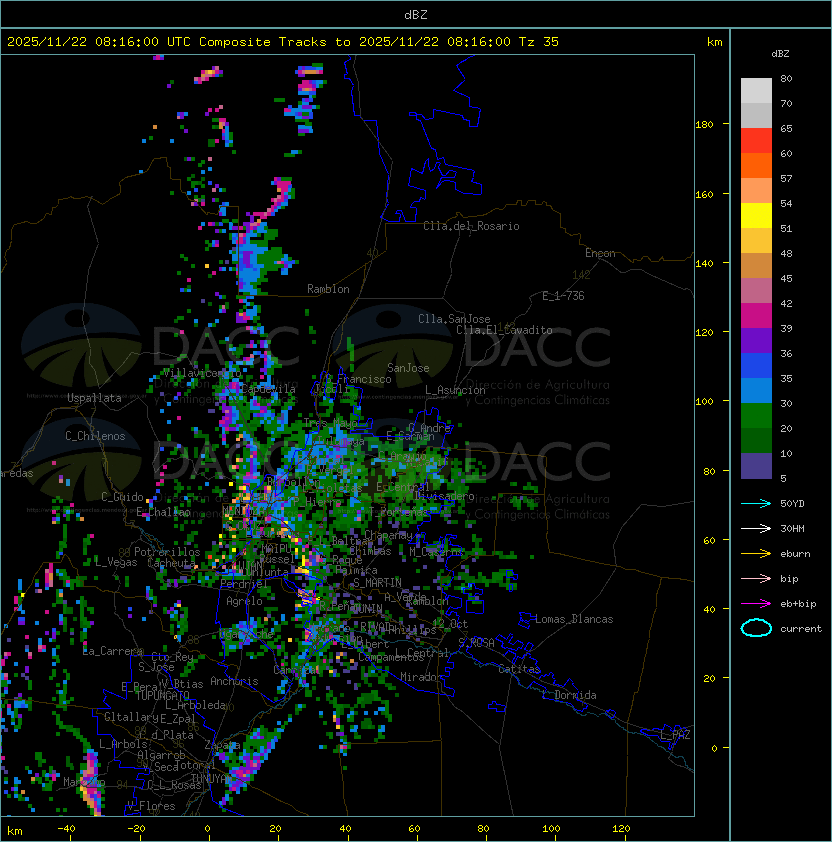Click the Catitas map label
The height and width of the screenshot is (842, 832).
[x=519, y=669]
